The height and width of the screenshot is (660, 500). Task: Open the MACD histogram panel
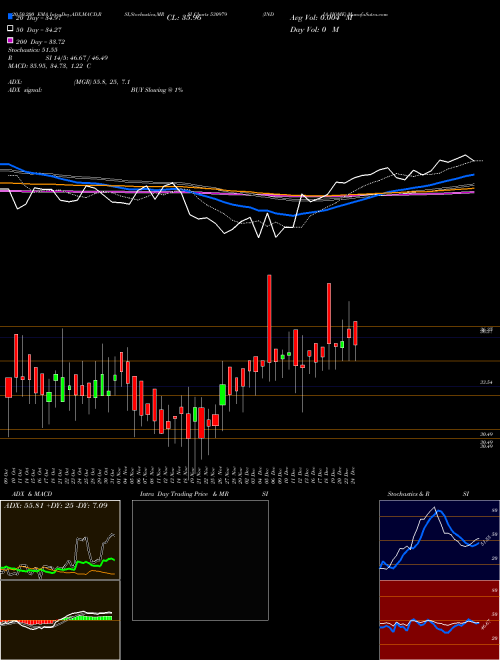click(x=60, y=620)
